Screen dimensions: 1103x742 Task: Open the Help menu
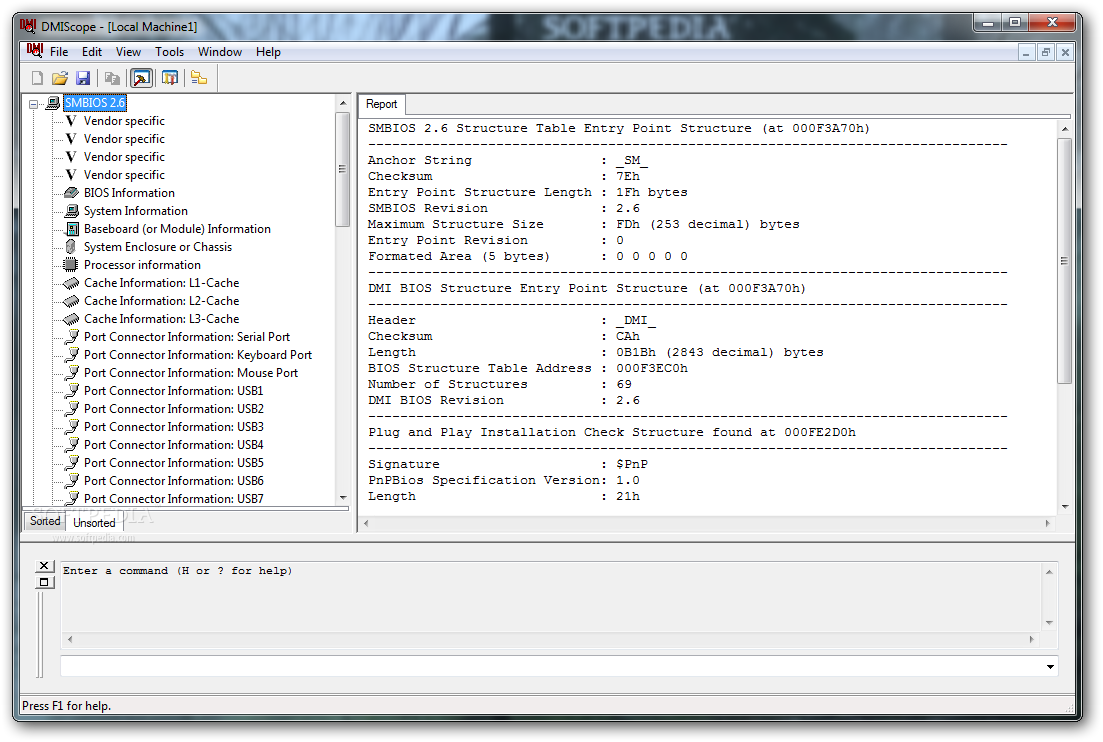(x=268, y=51)
